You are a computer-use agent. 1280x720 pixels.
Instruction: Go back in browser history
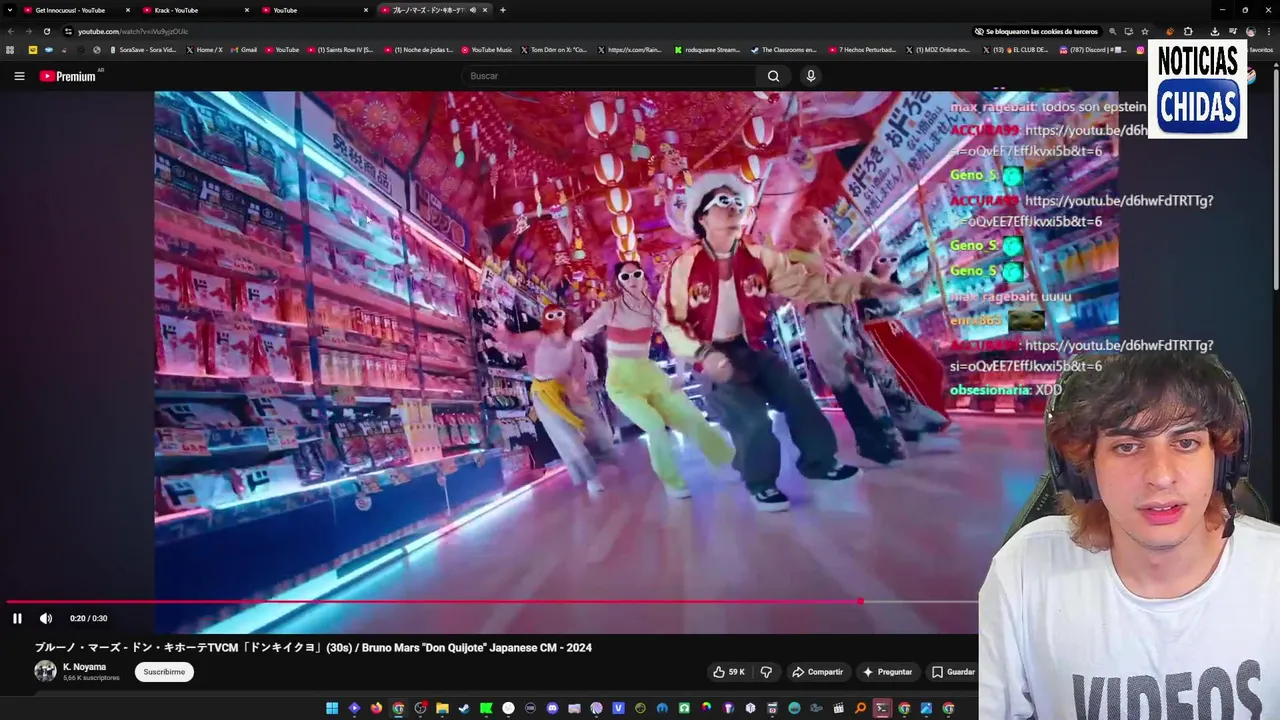tap(10, 31)
